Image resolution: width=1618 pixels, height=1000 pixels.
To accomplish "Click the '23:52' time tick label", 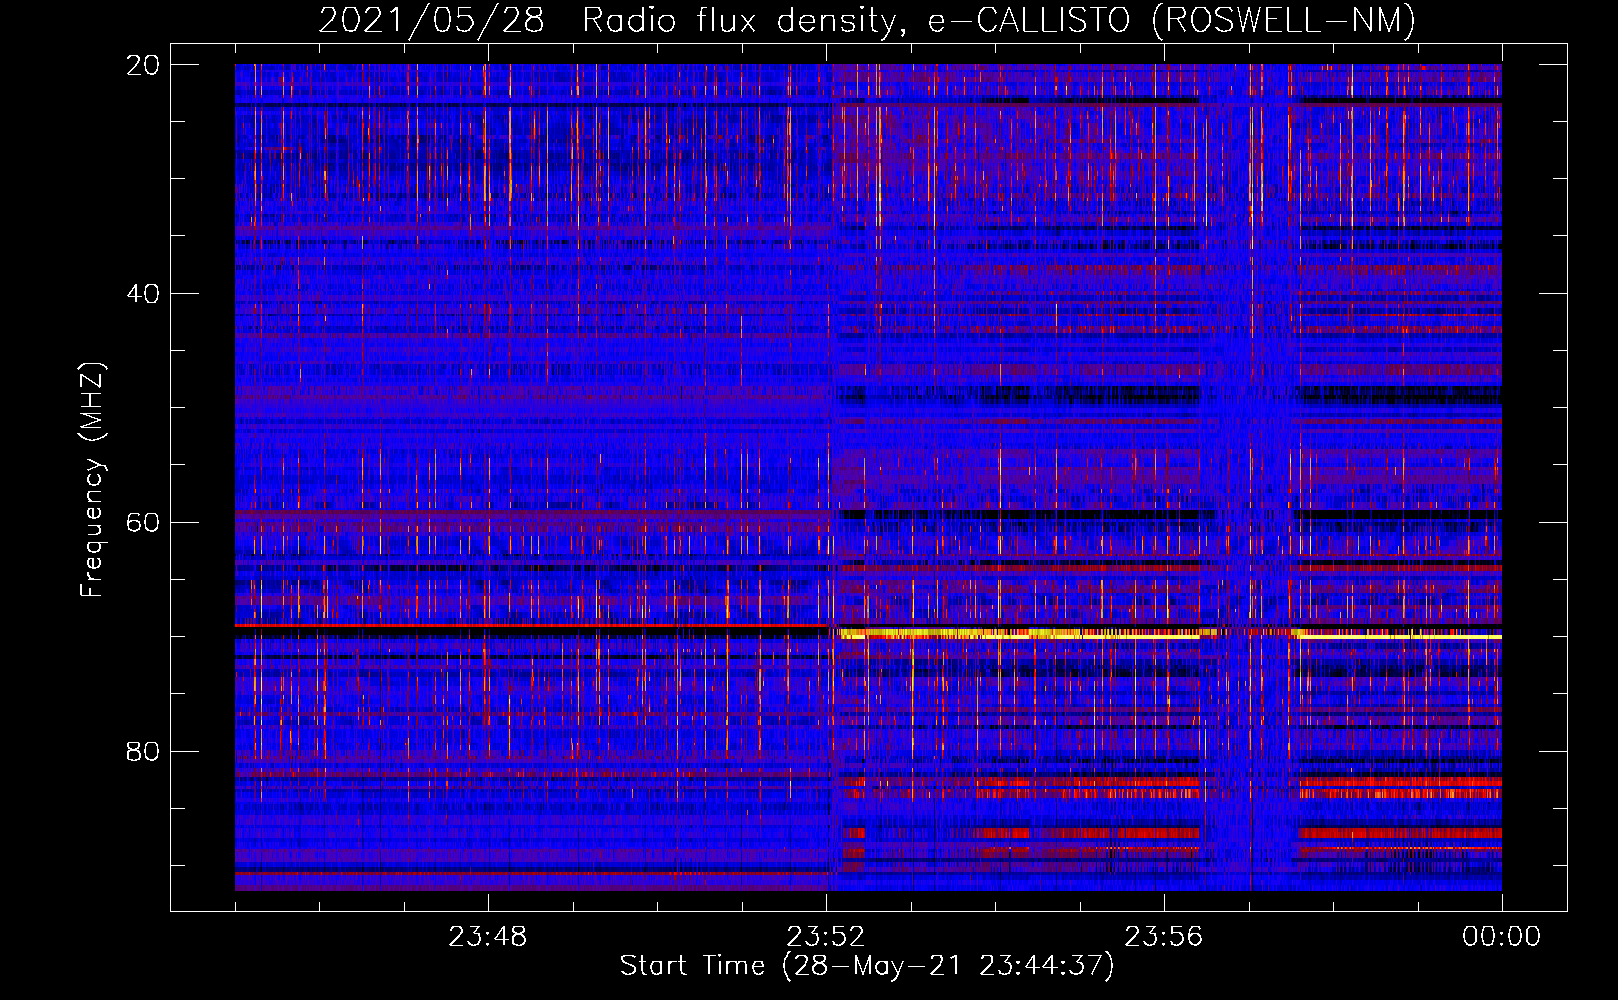I will [826, 937].
